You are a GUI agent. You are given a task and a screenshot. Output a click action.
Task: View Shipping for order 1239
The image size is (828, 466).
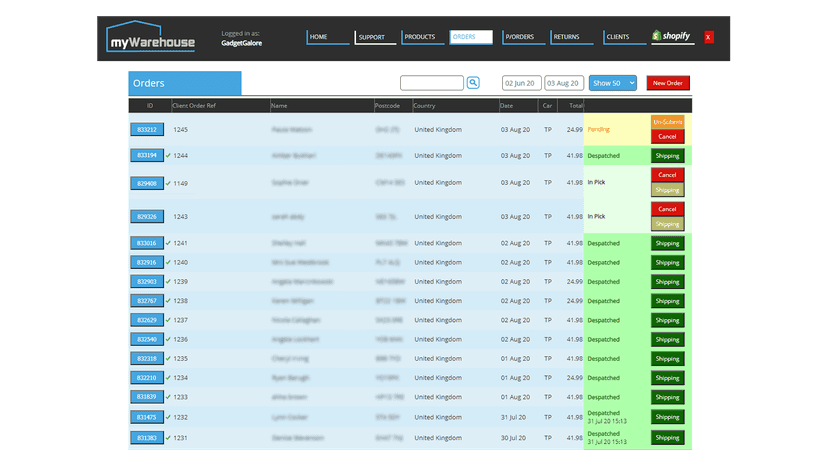click(667, 282)
